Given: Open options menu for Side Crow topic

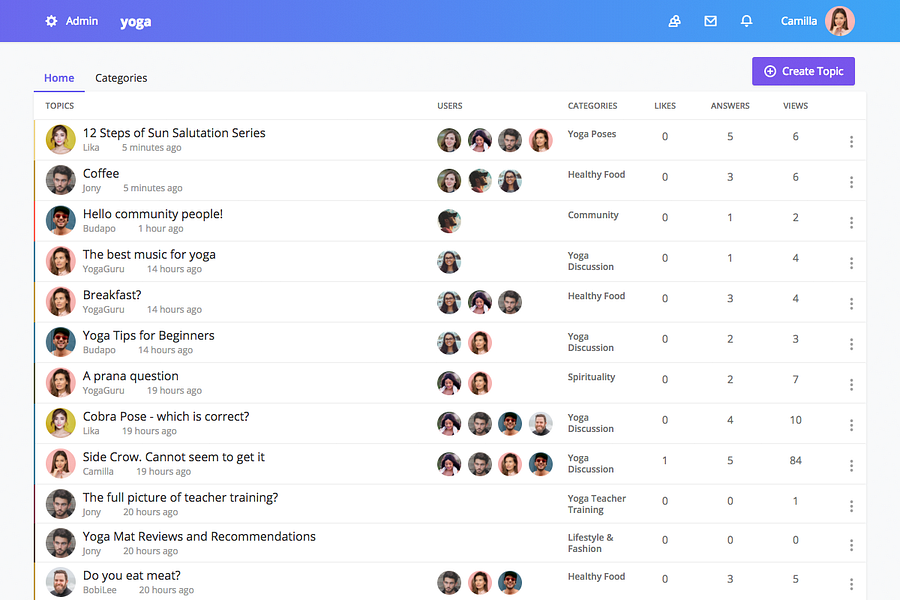Looking at the screenshot, I should point(851,465).
